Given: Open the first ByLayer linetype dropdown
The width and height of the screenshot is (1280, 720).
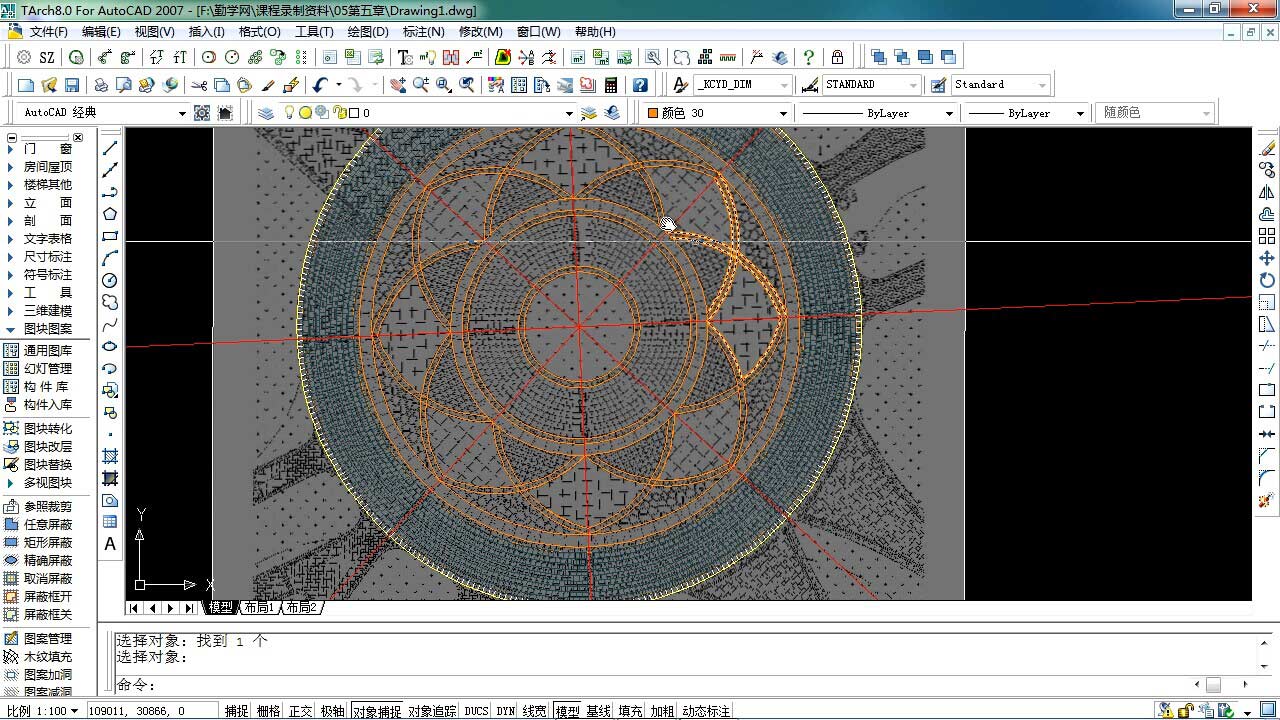Looking at the screenshot, I should (949, 113).
